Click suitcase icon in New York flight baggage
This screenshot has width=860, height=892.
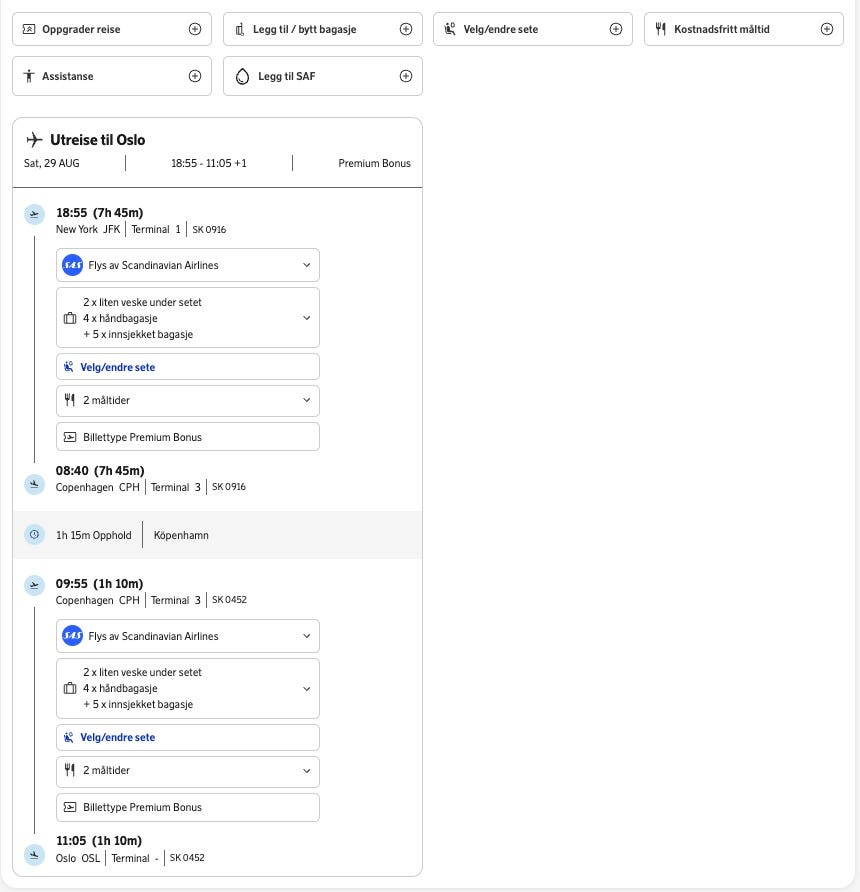[70, 318]
